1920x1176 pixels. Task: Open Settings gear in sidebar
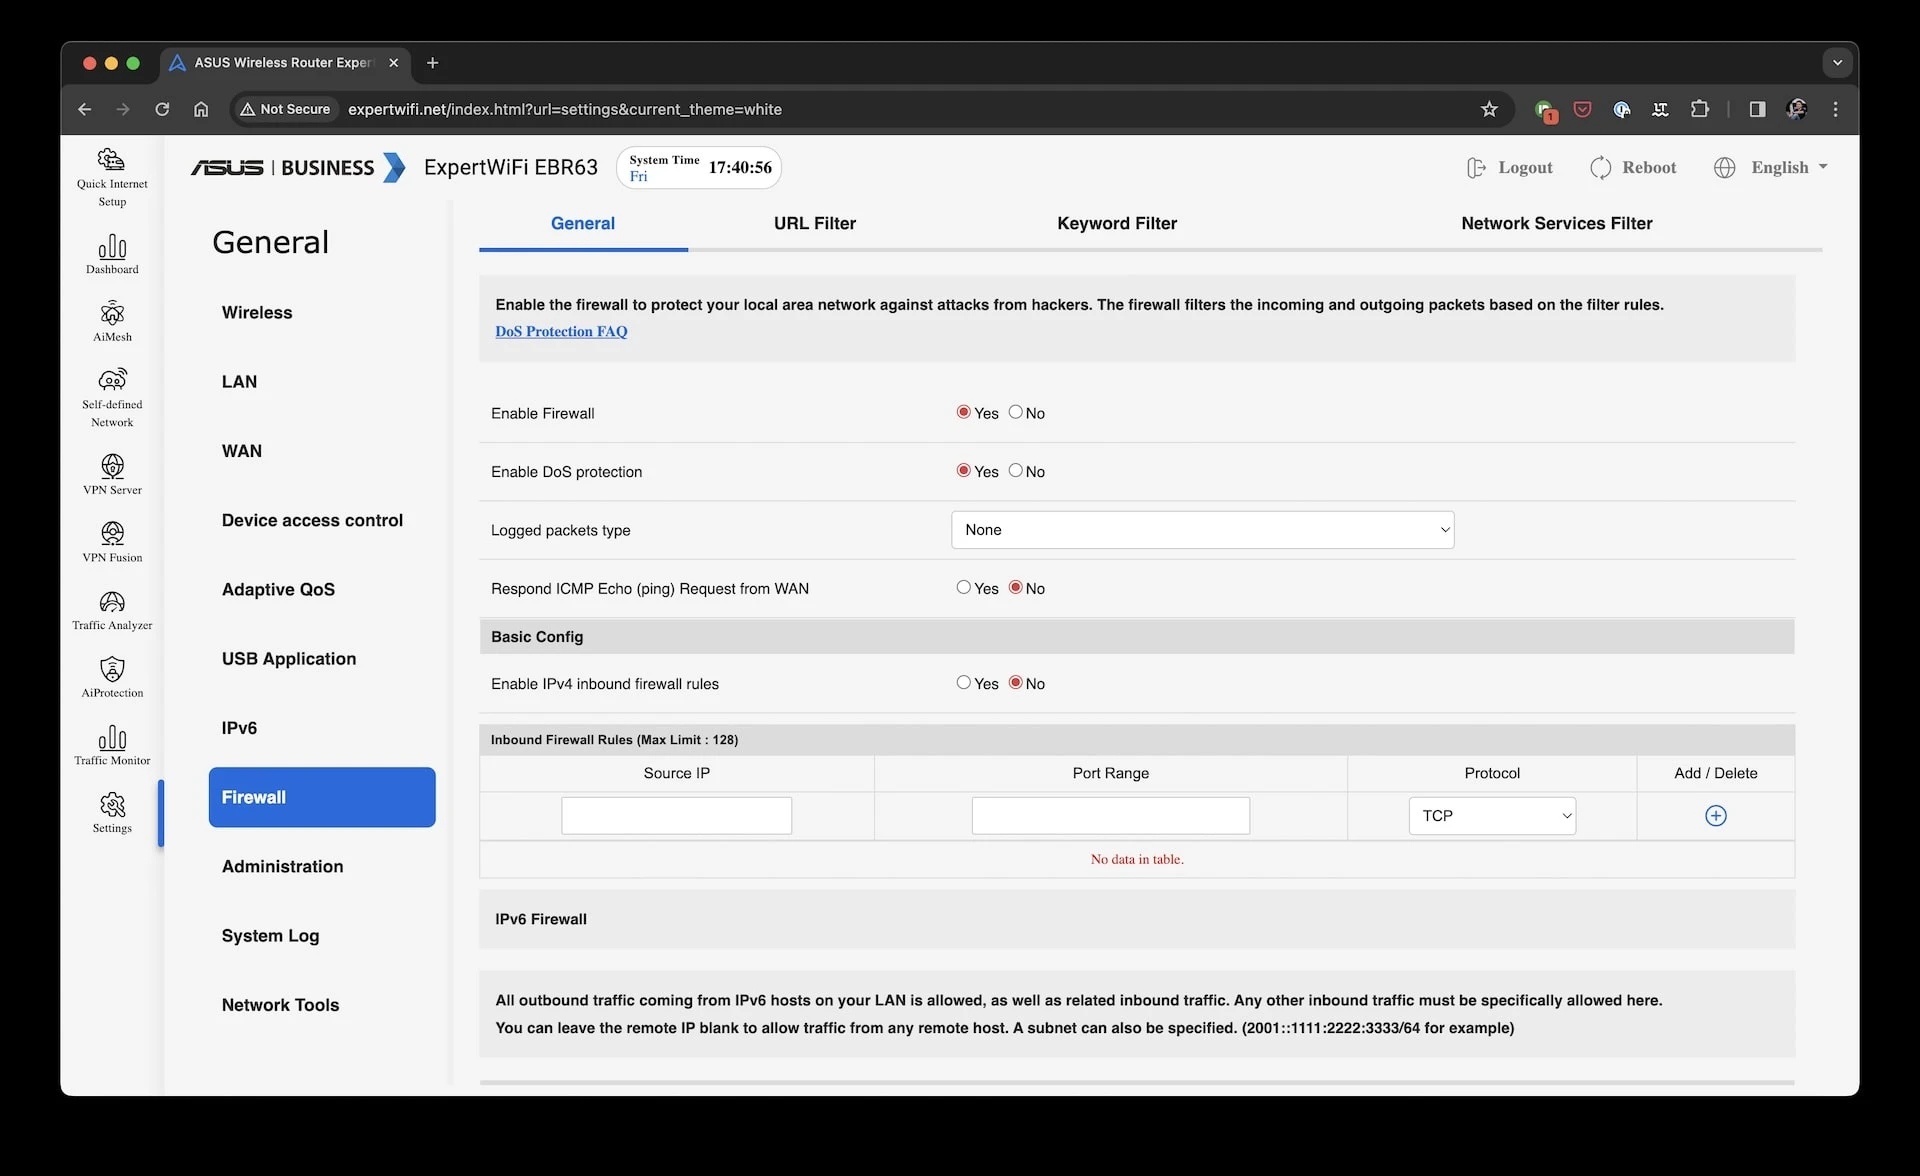coord(112,812)
